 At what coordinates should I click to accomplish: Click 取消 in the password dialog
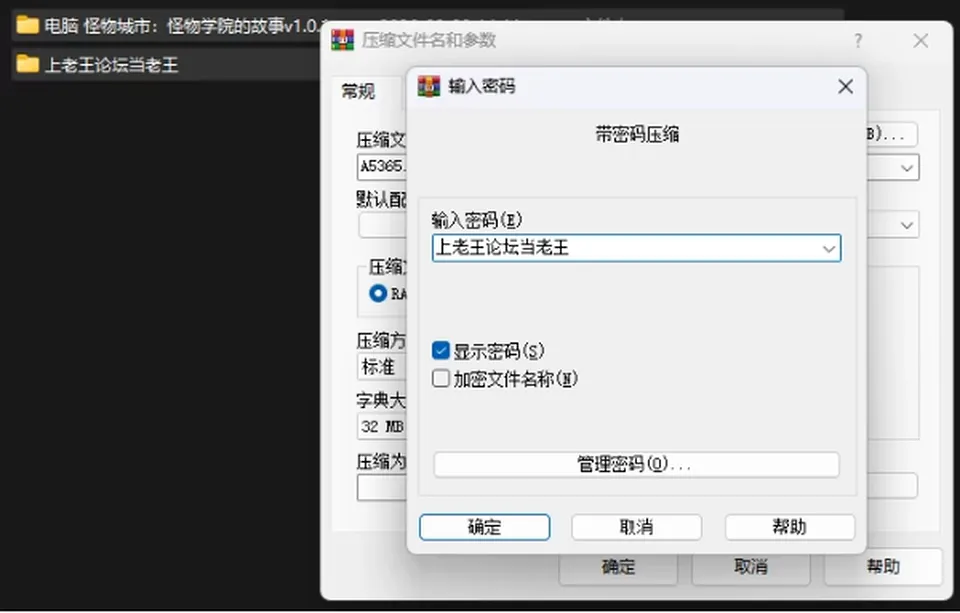[636, 527]
